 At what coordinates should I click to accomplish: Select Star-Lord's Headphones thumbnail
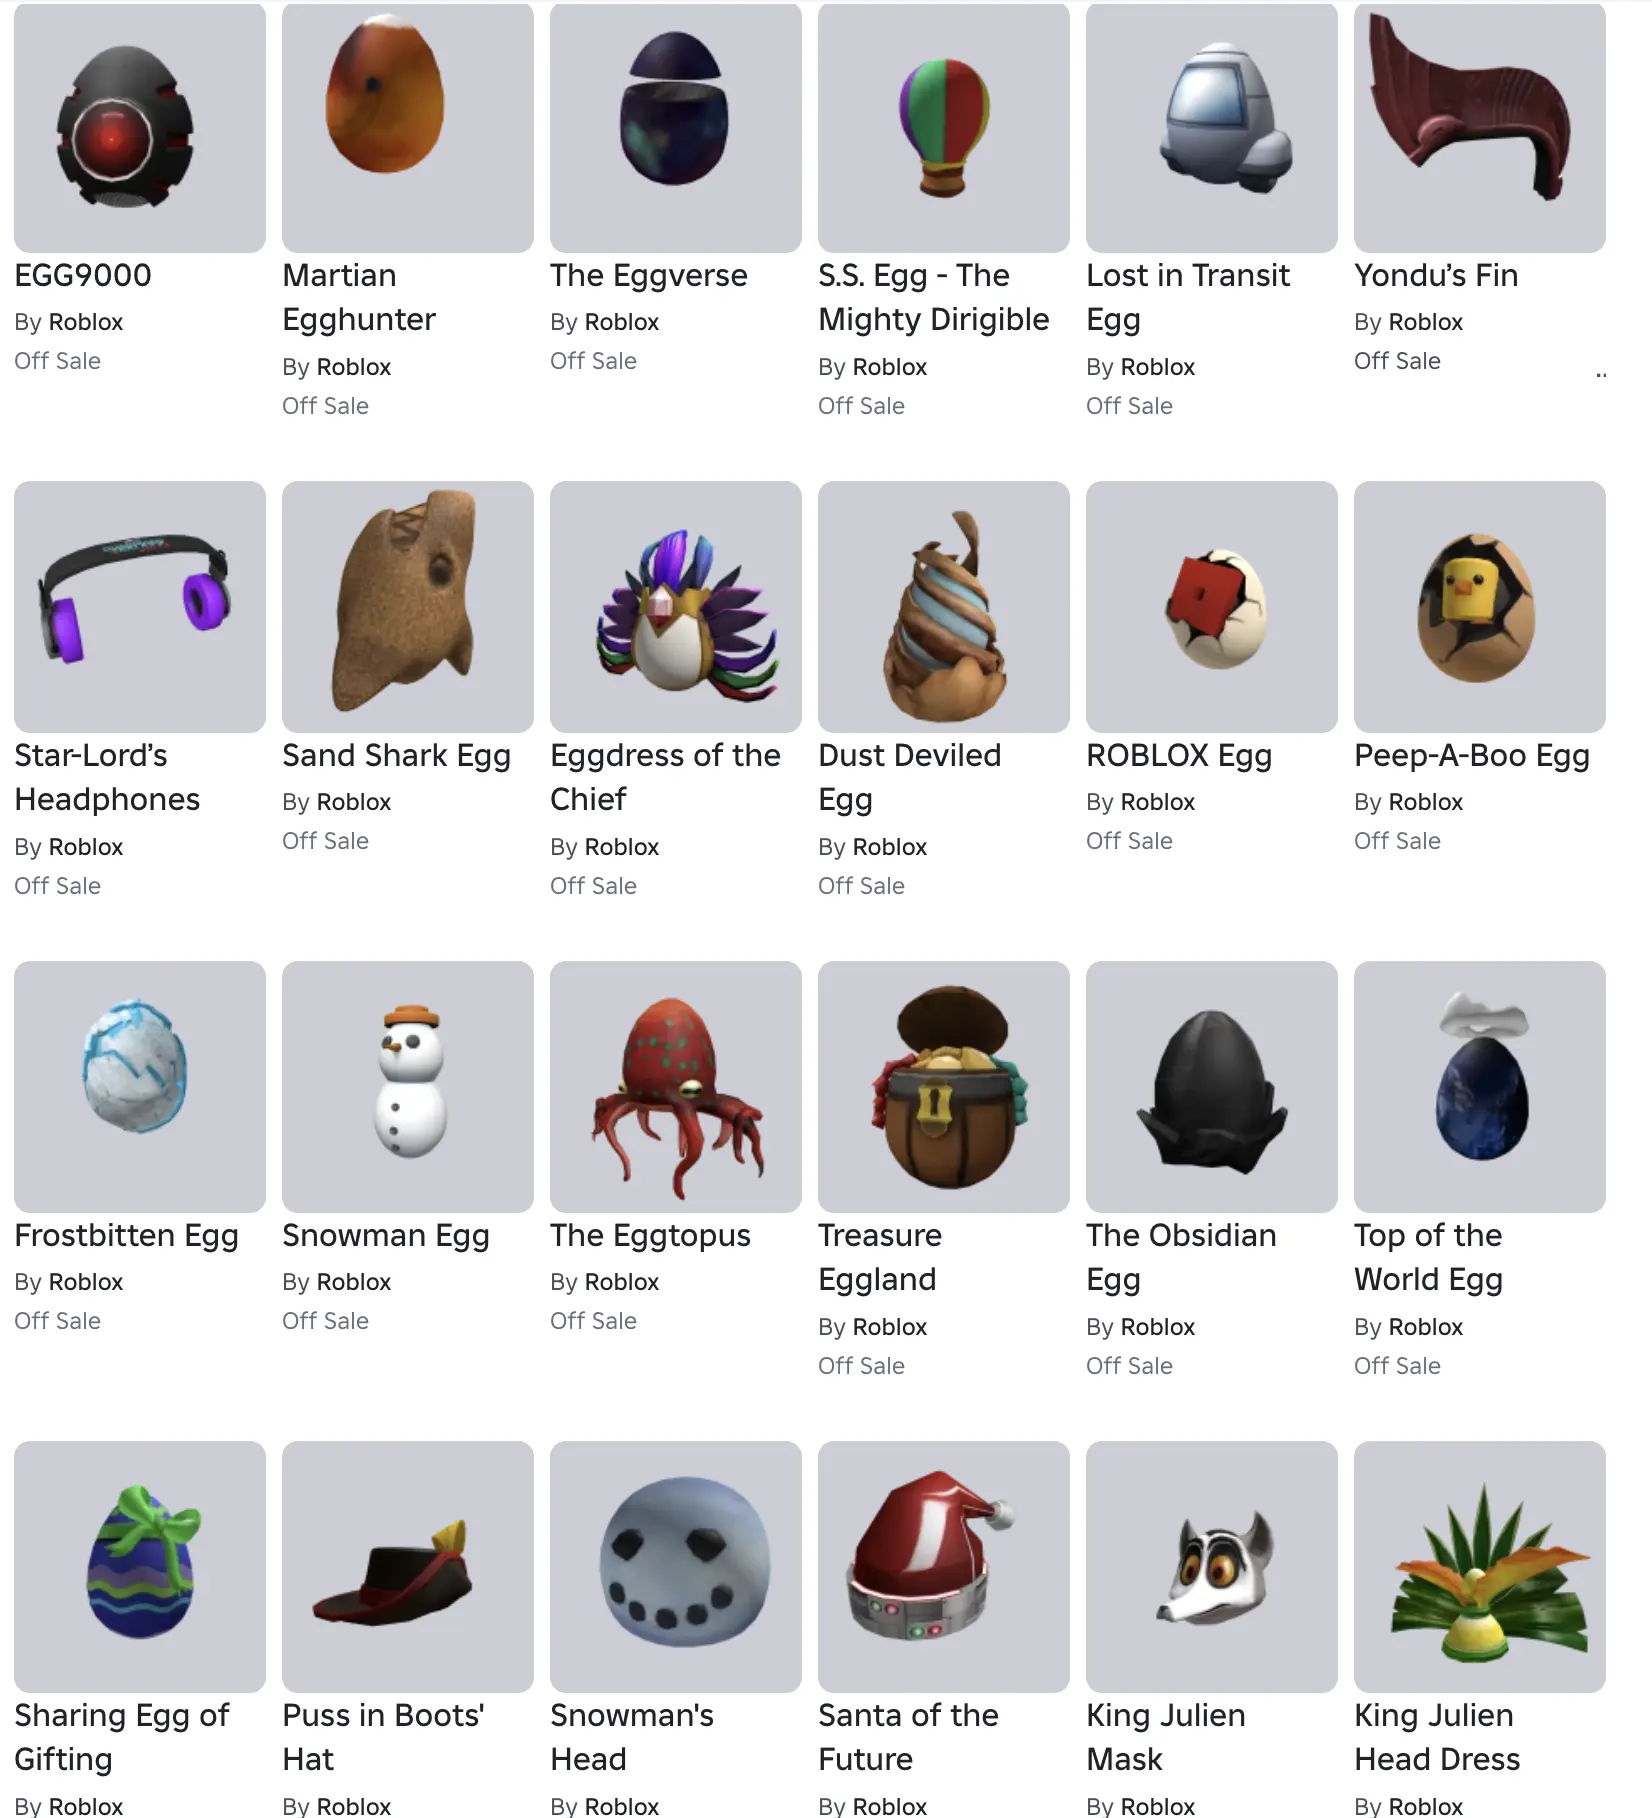140,607
